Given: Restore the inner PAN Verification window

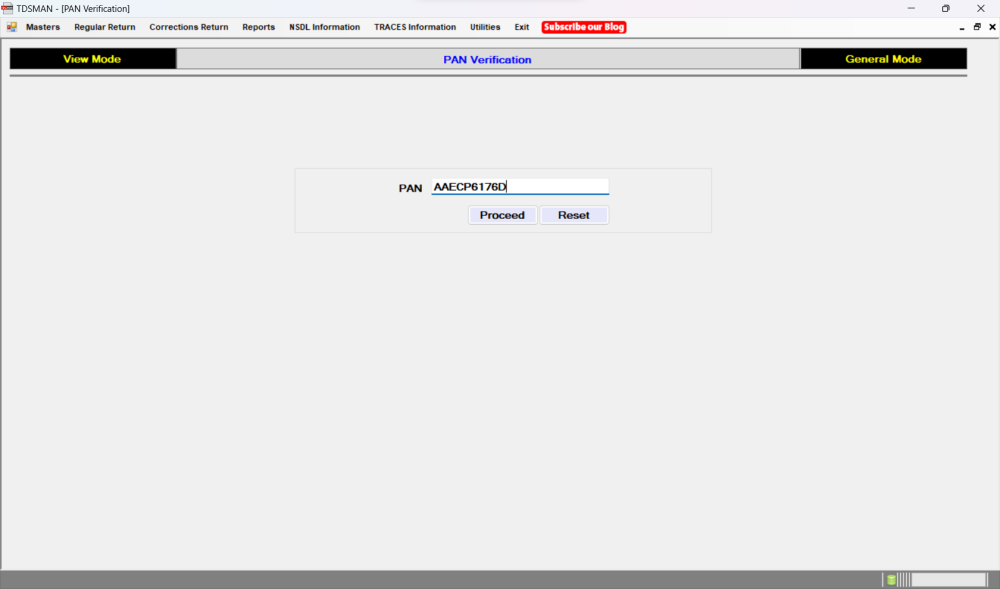Looking at the screenshot, I should click(977, 27).
